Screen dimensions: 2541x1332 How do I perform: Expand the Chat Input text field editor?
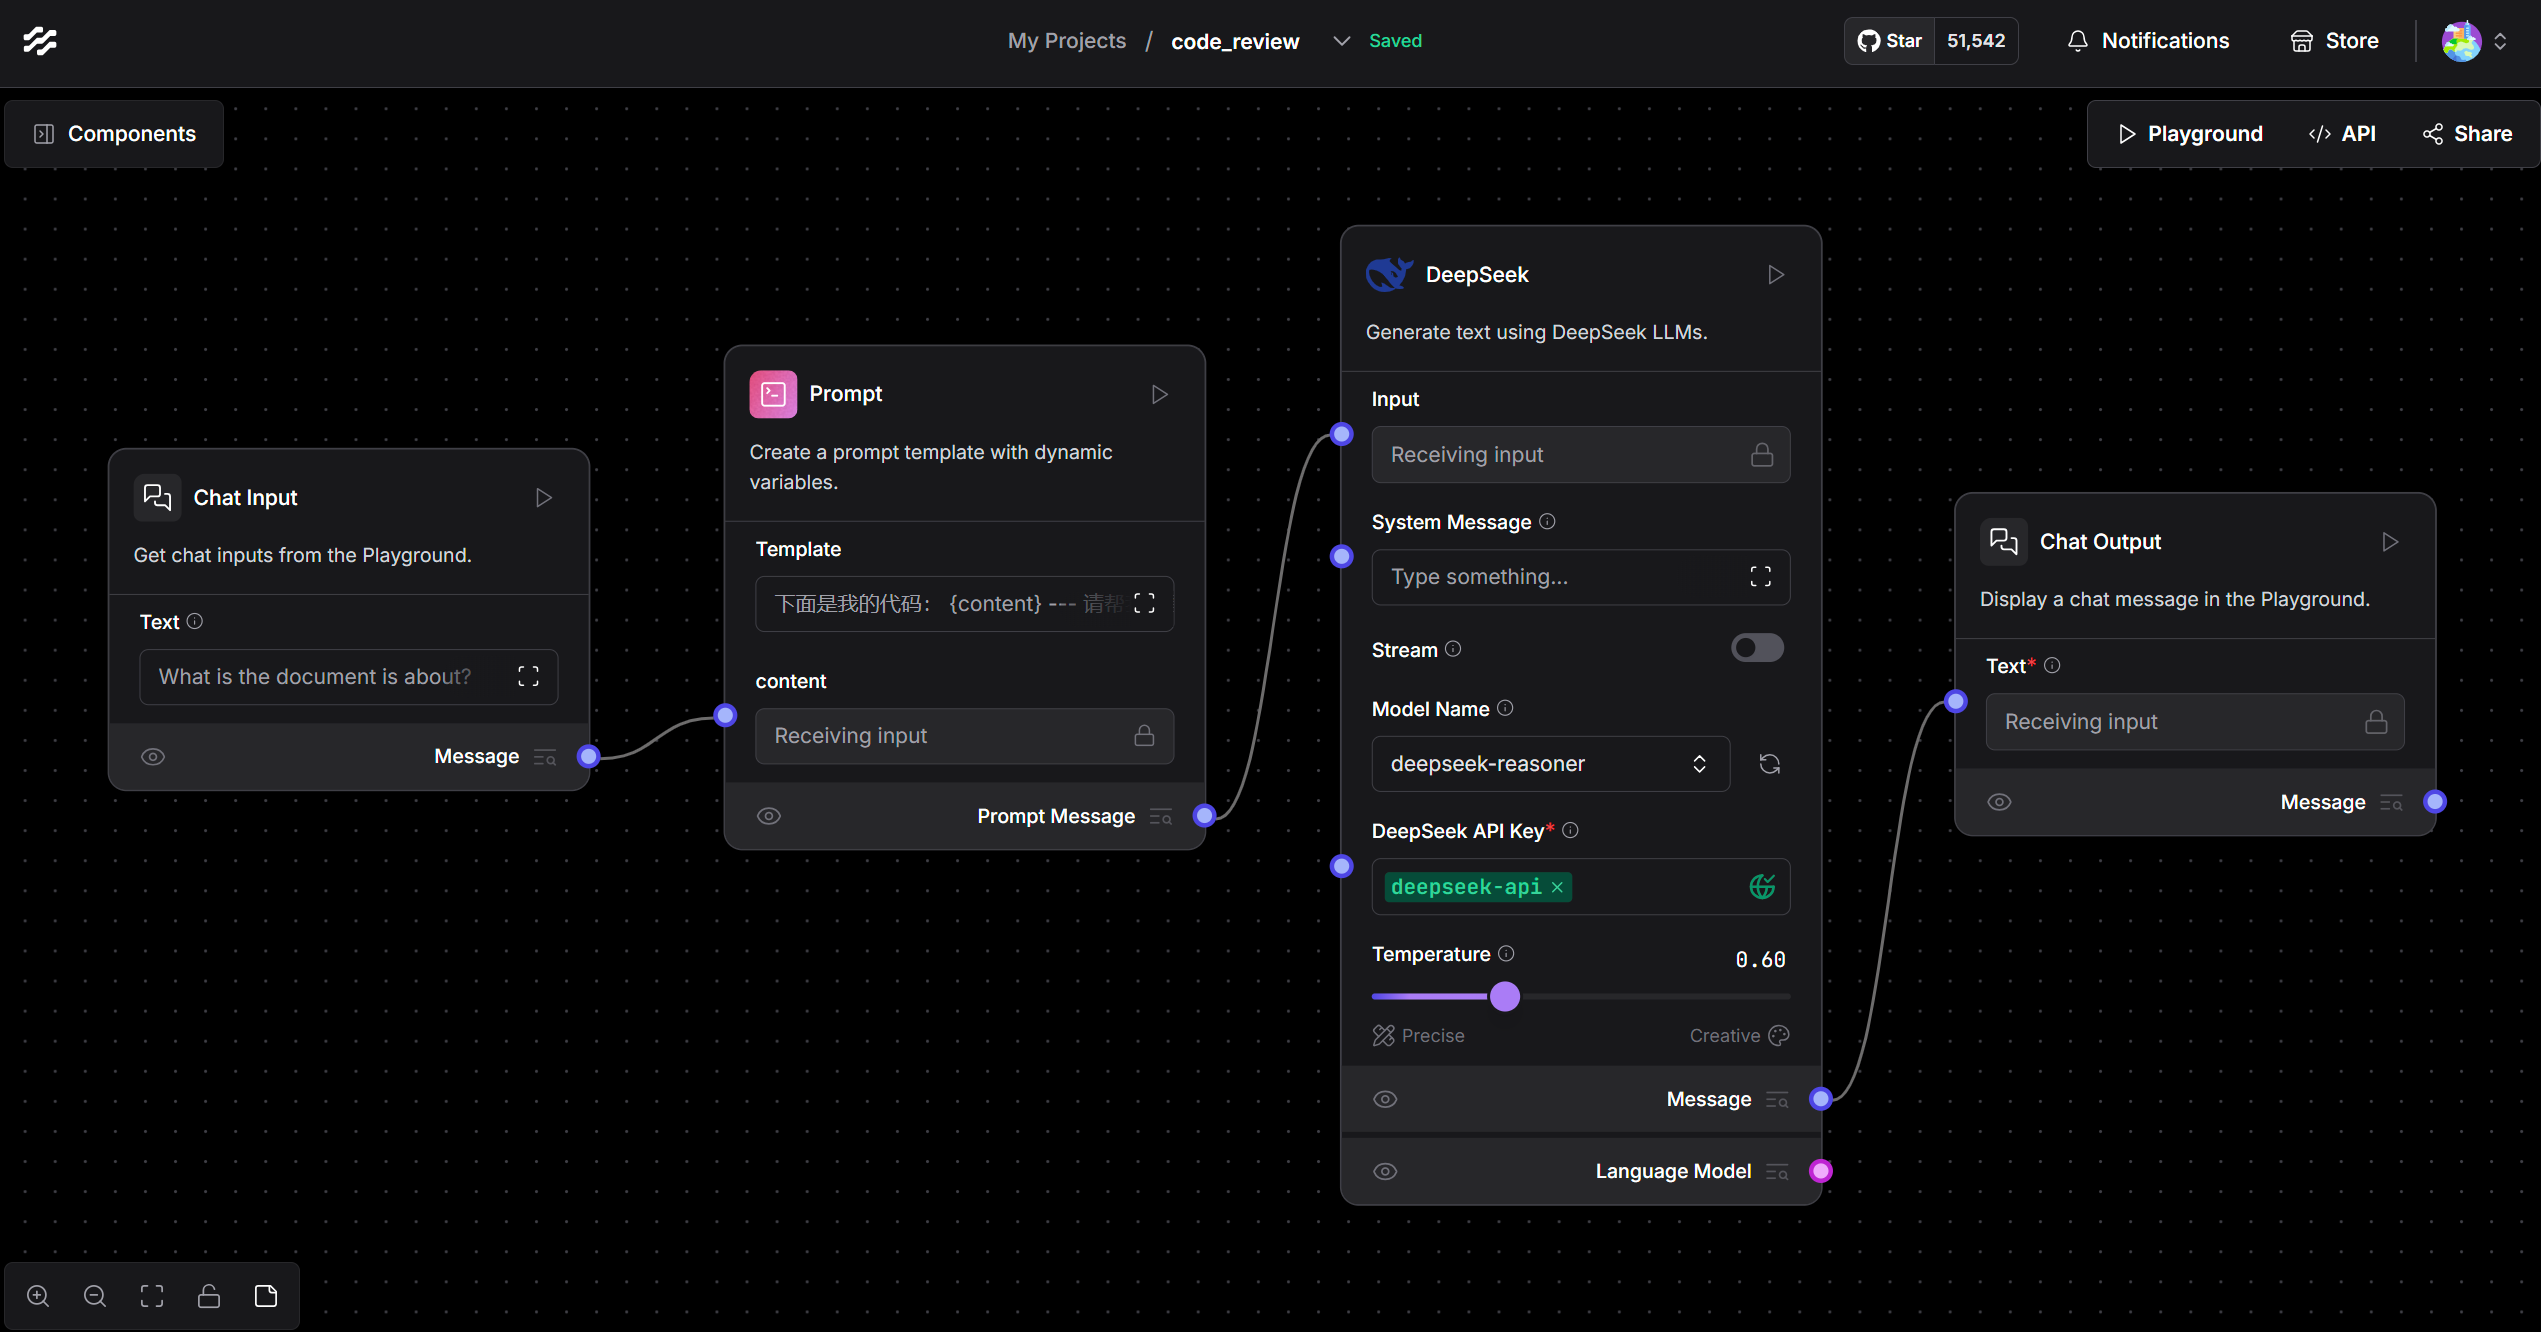(528, 677)
